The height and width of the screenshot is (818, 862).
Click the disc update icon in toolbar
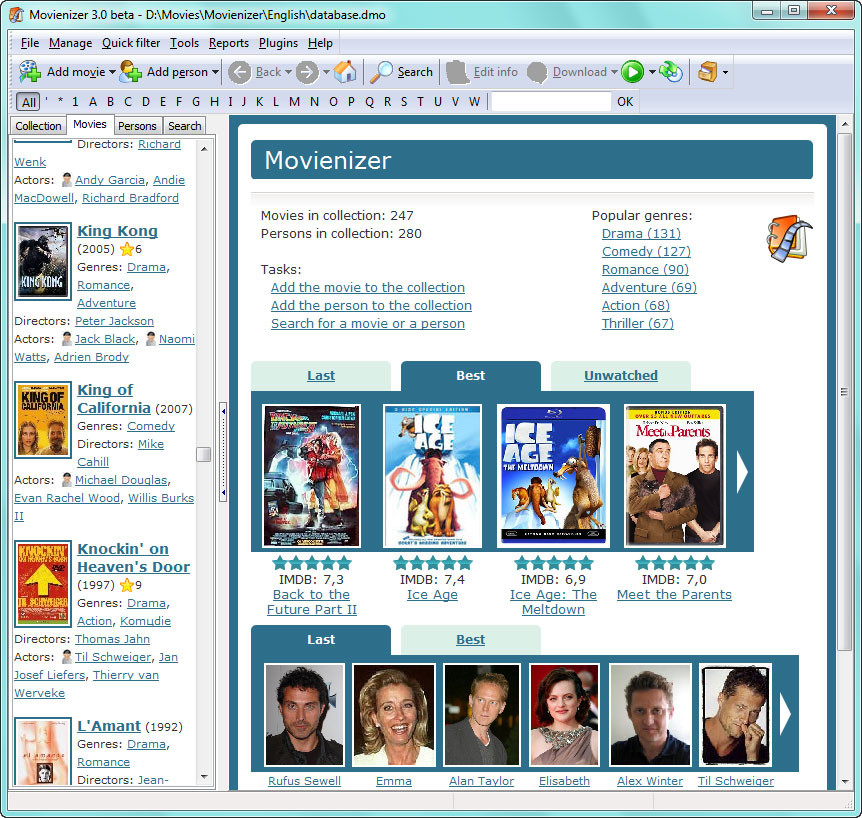671,72
